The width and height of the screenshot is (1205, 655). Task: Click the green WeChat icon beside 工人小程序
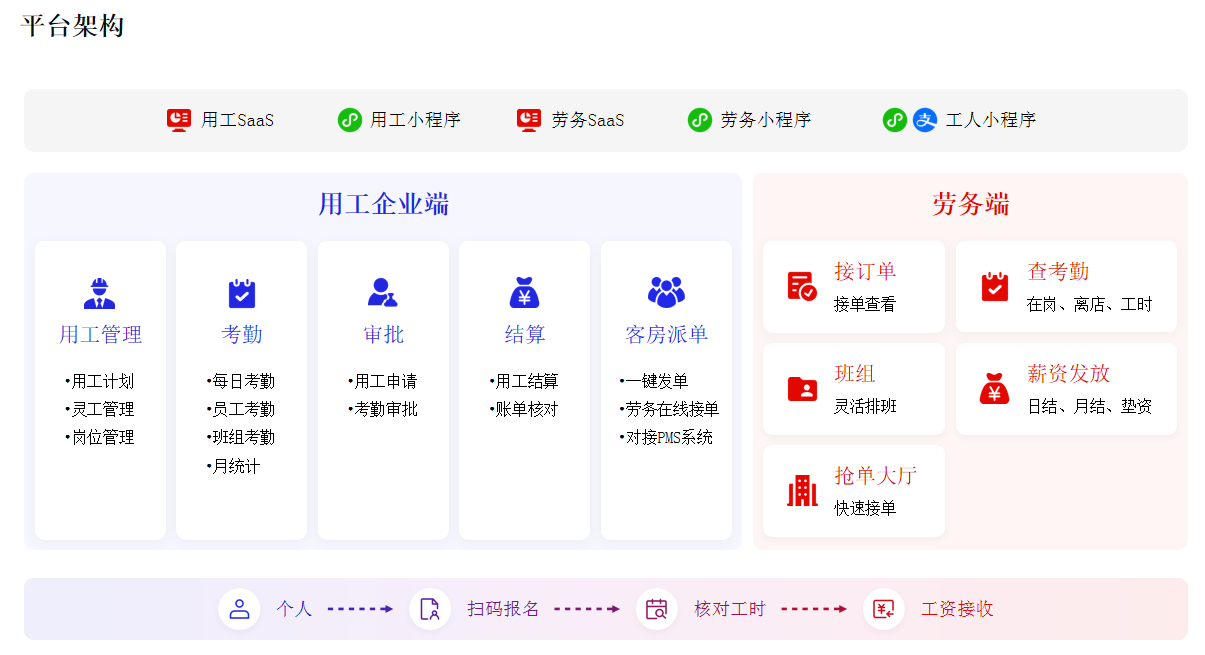[x=895, y=120]
